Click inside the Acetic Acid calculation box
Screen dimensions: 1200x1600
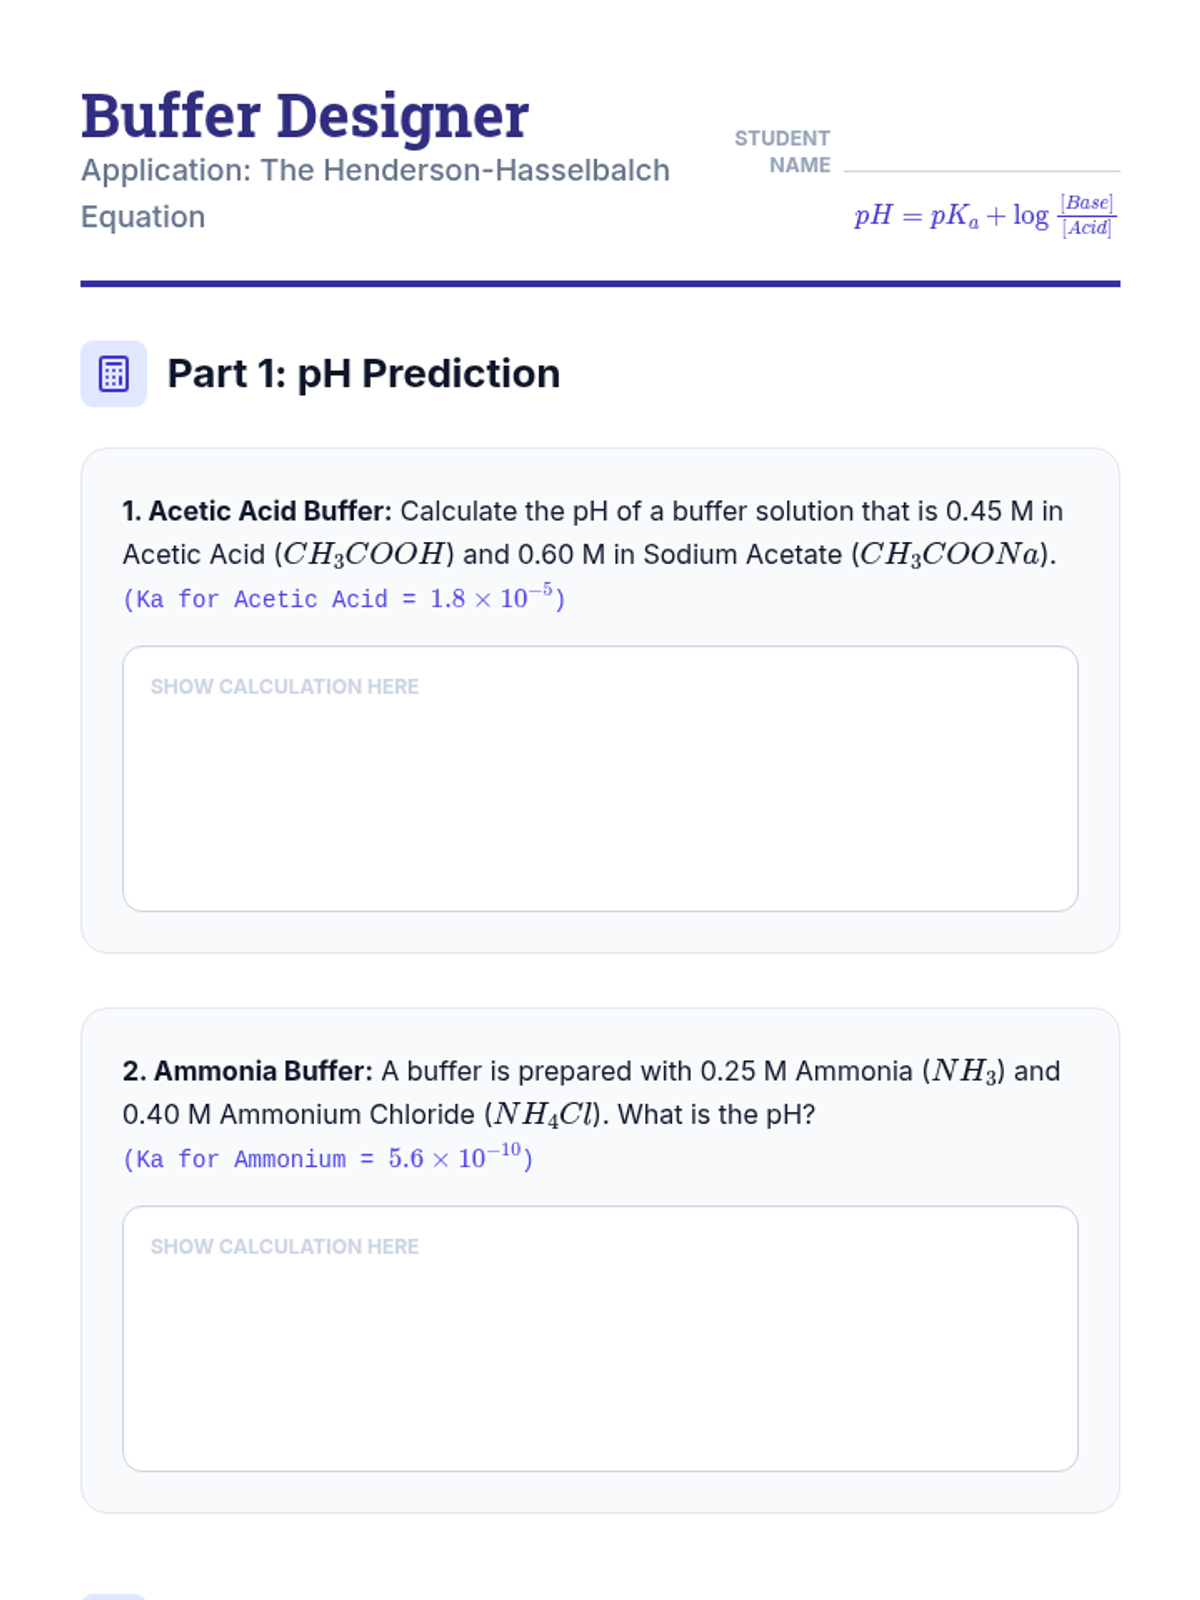pyautogui.click(x=600, y=778)
